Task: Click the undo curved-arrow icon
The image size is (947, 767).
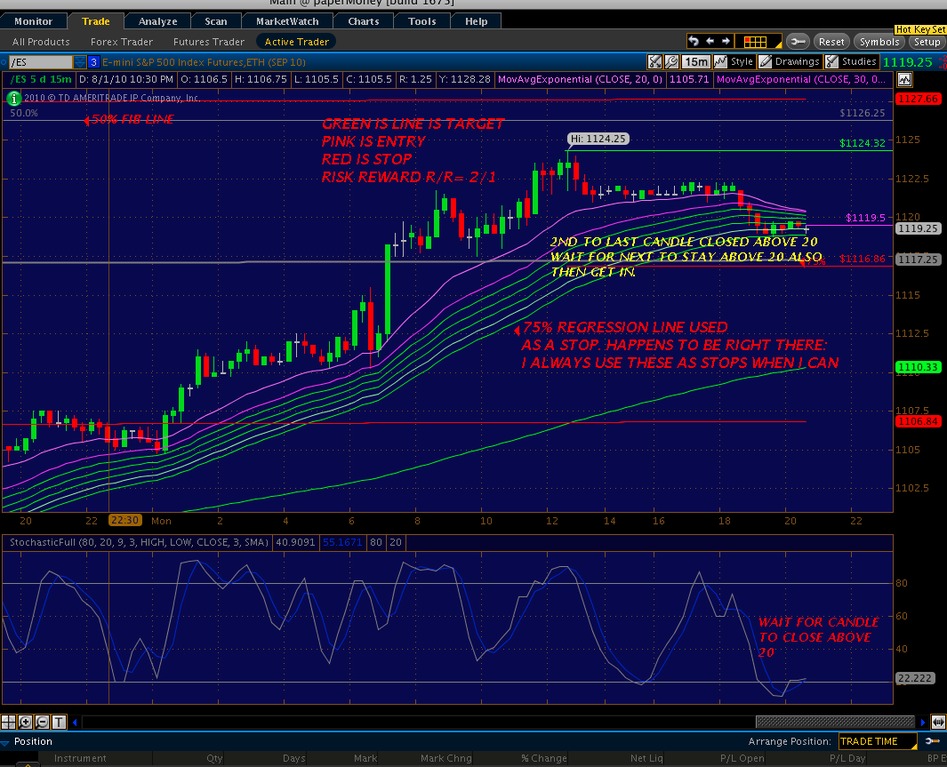Action: click(693, 41)
